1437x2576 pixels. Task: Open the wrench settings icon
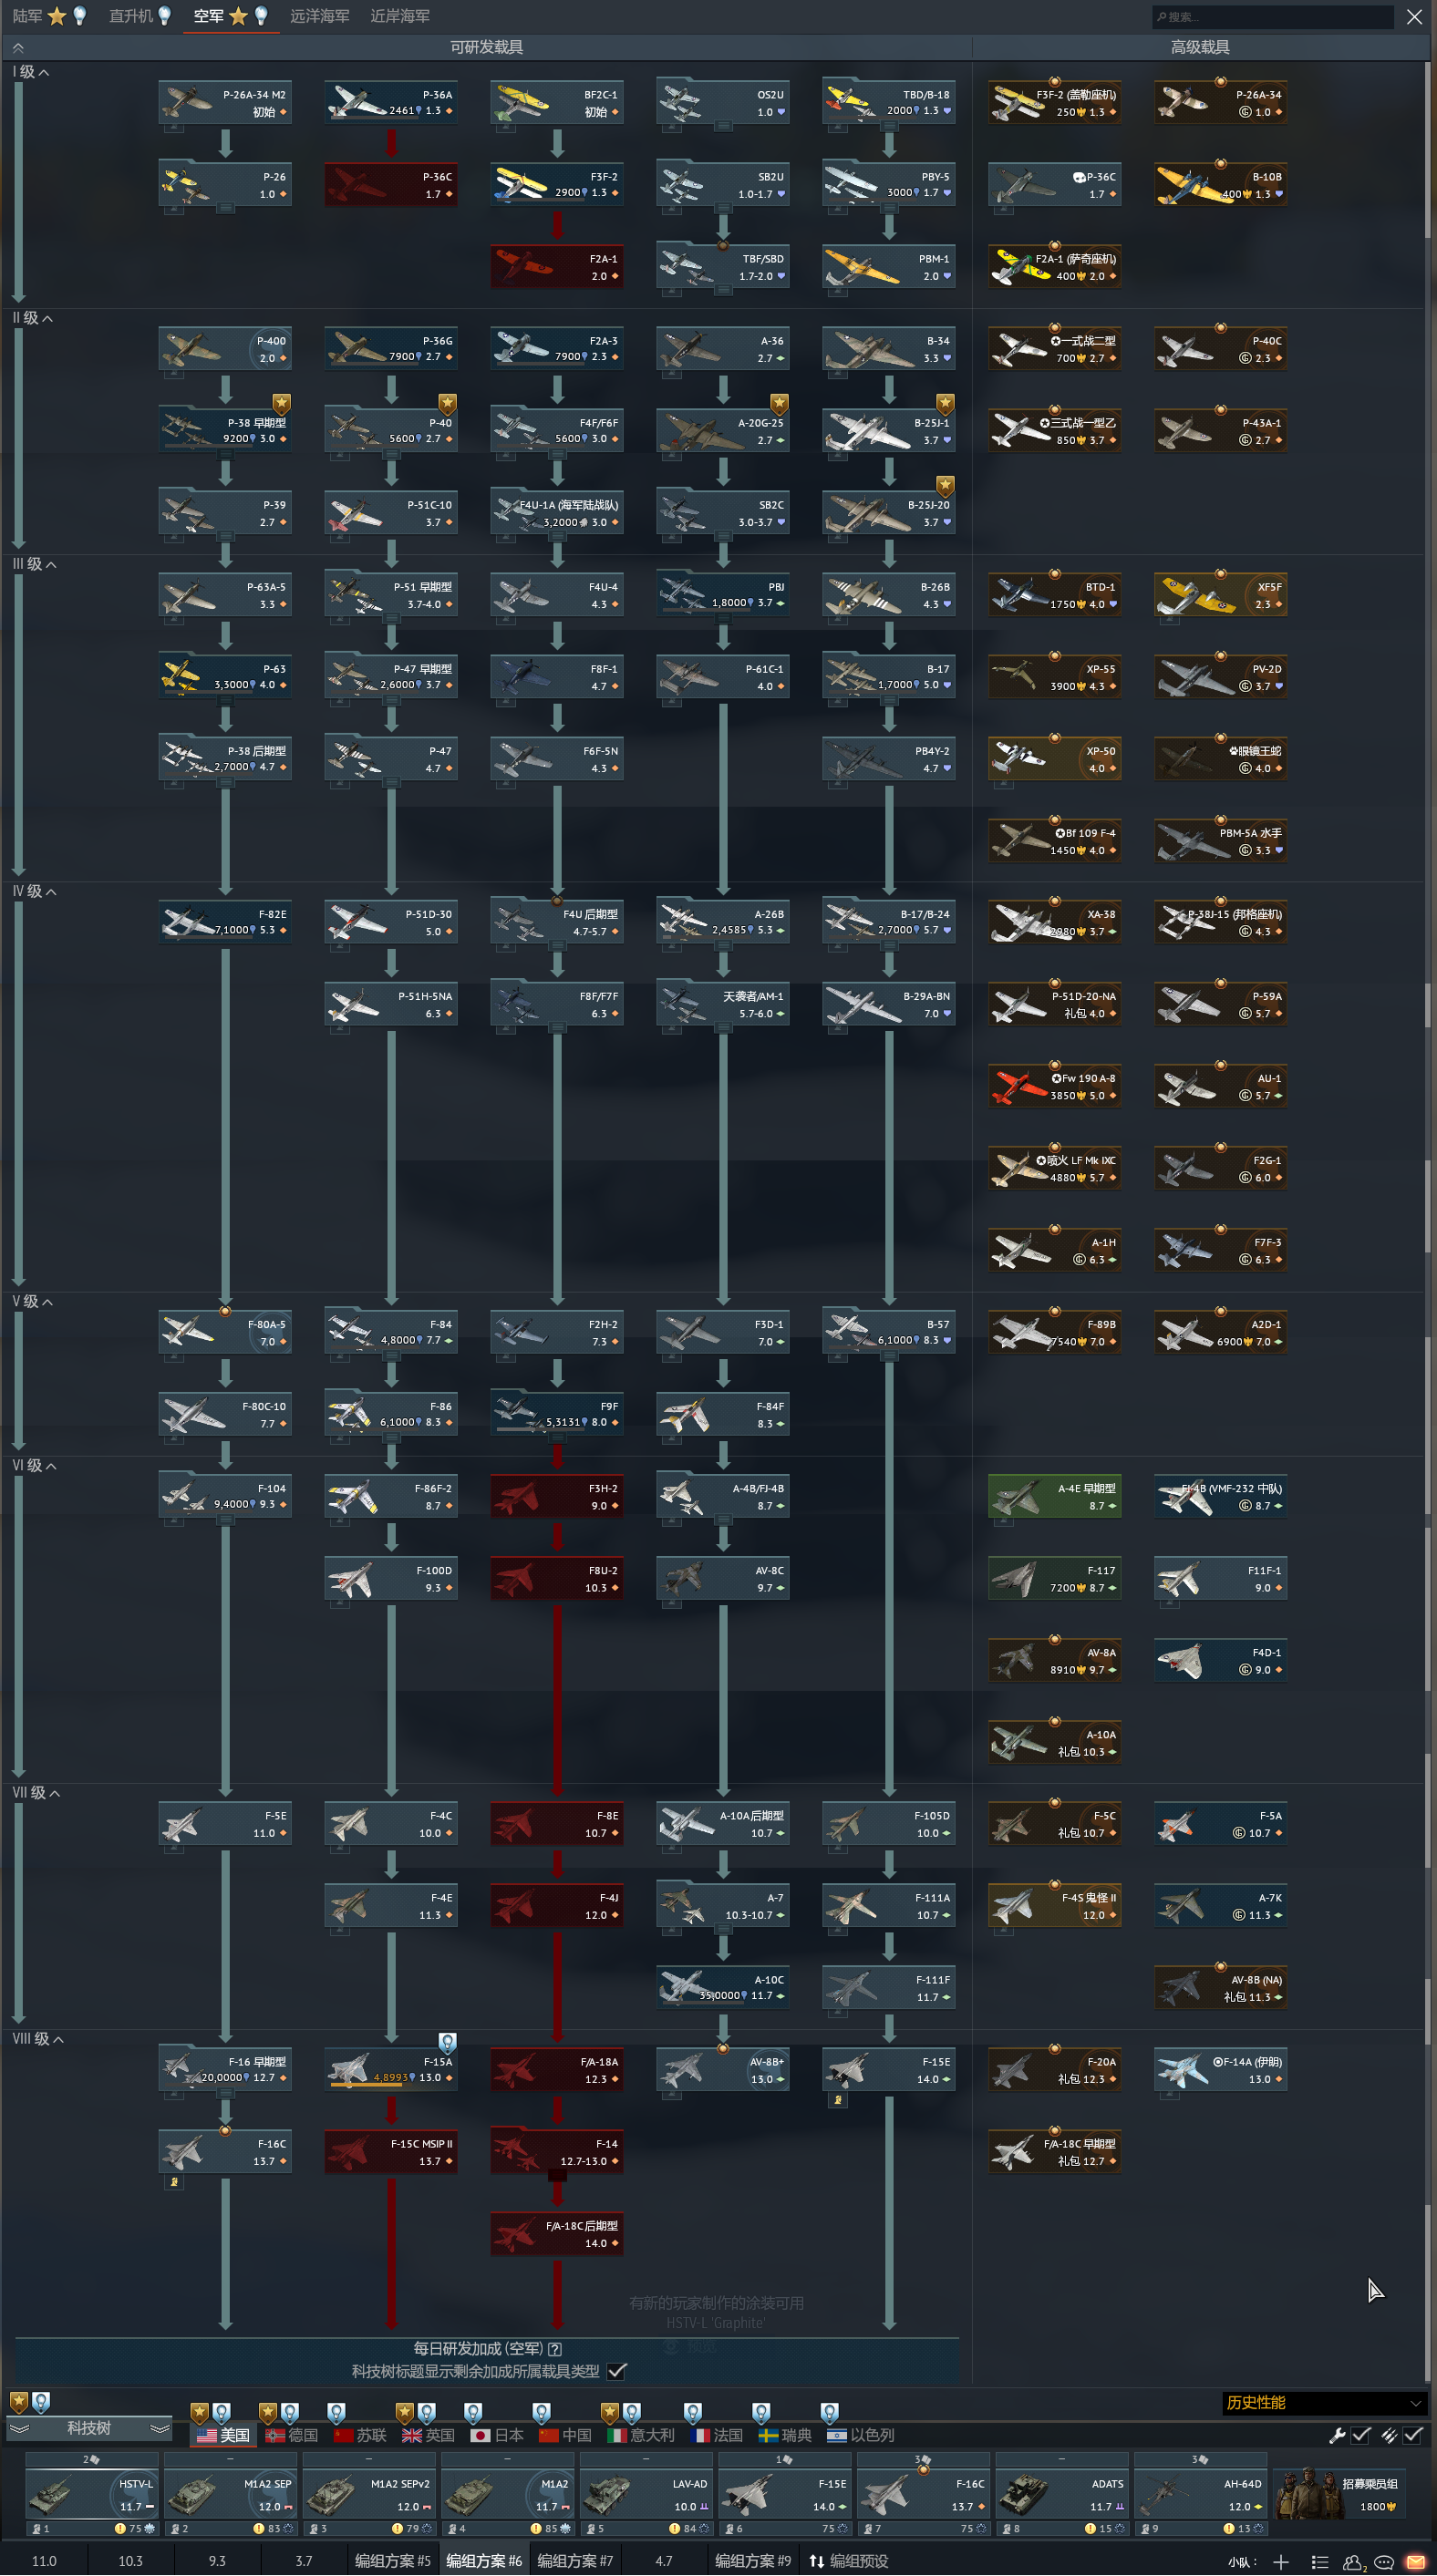click(x=1336, y=2435)
